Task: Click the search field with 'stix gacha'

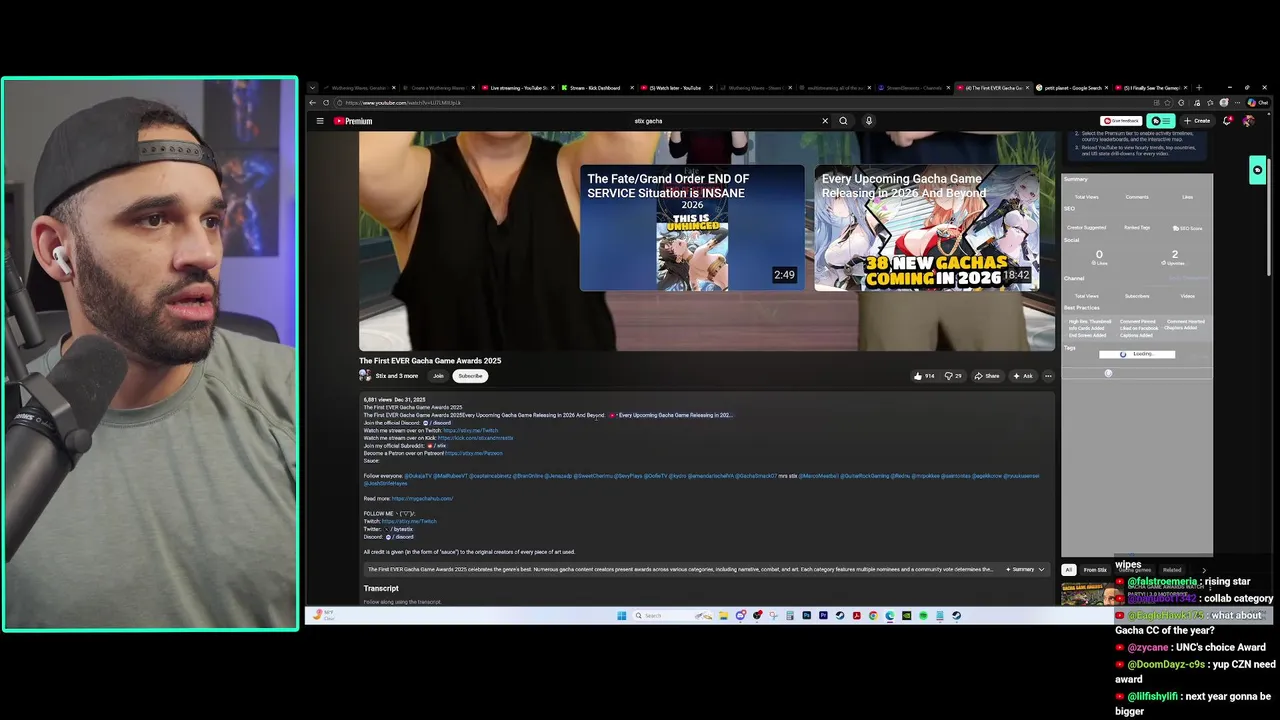Action: click(x=725, y=121)
